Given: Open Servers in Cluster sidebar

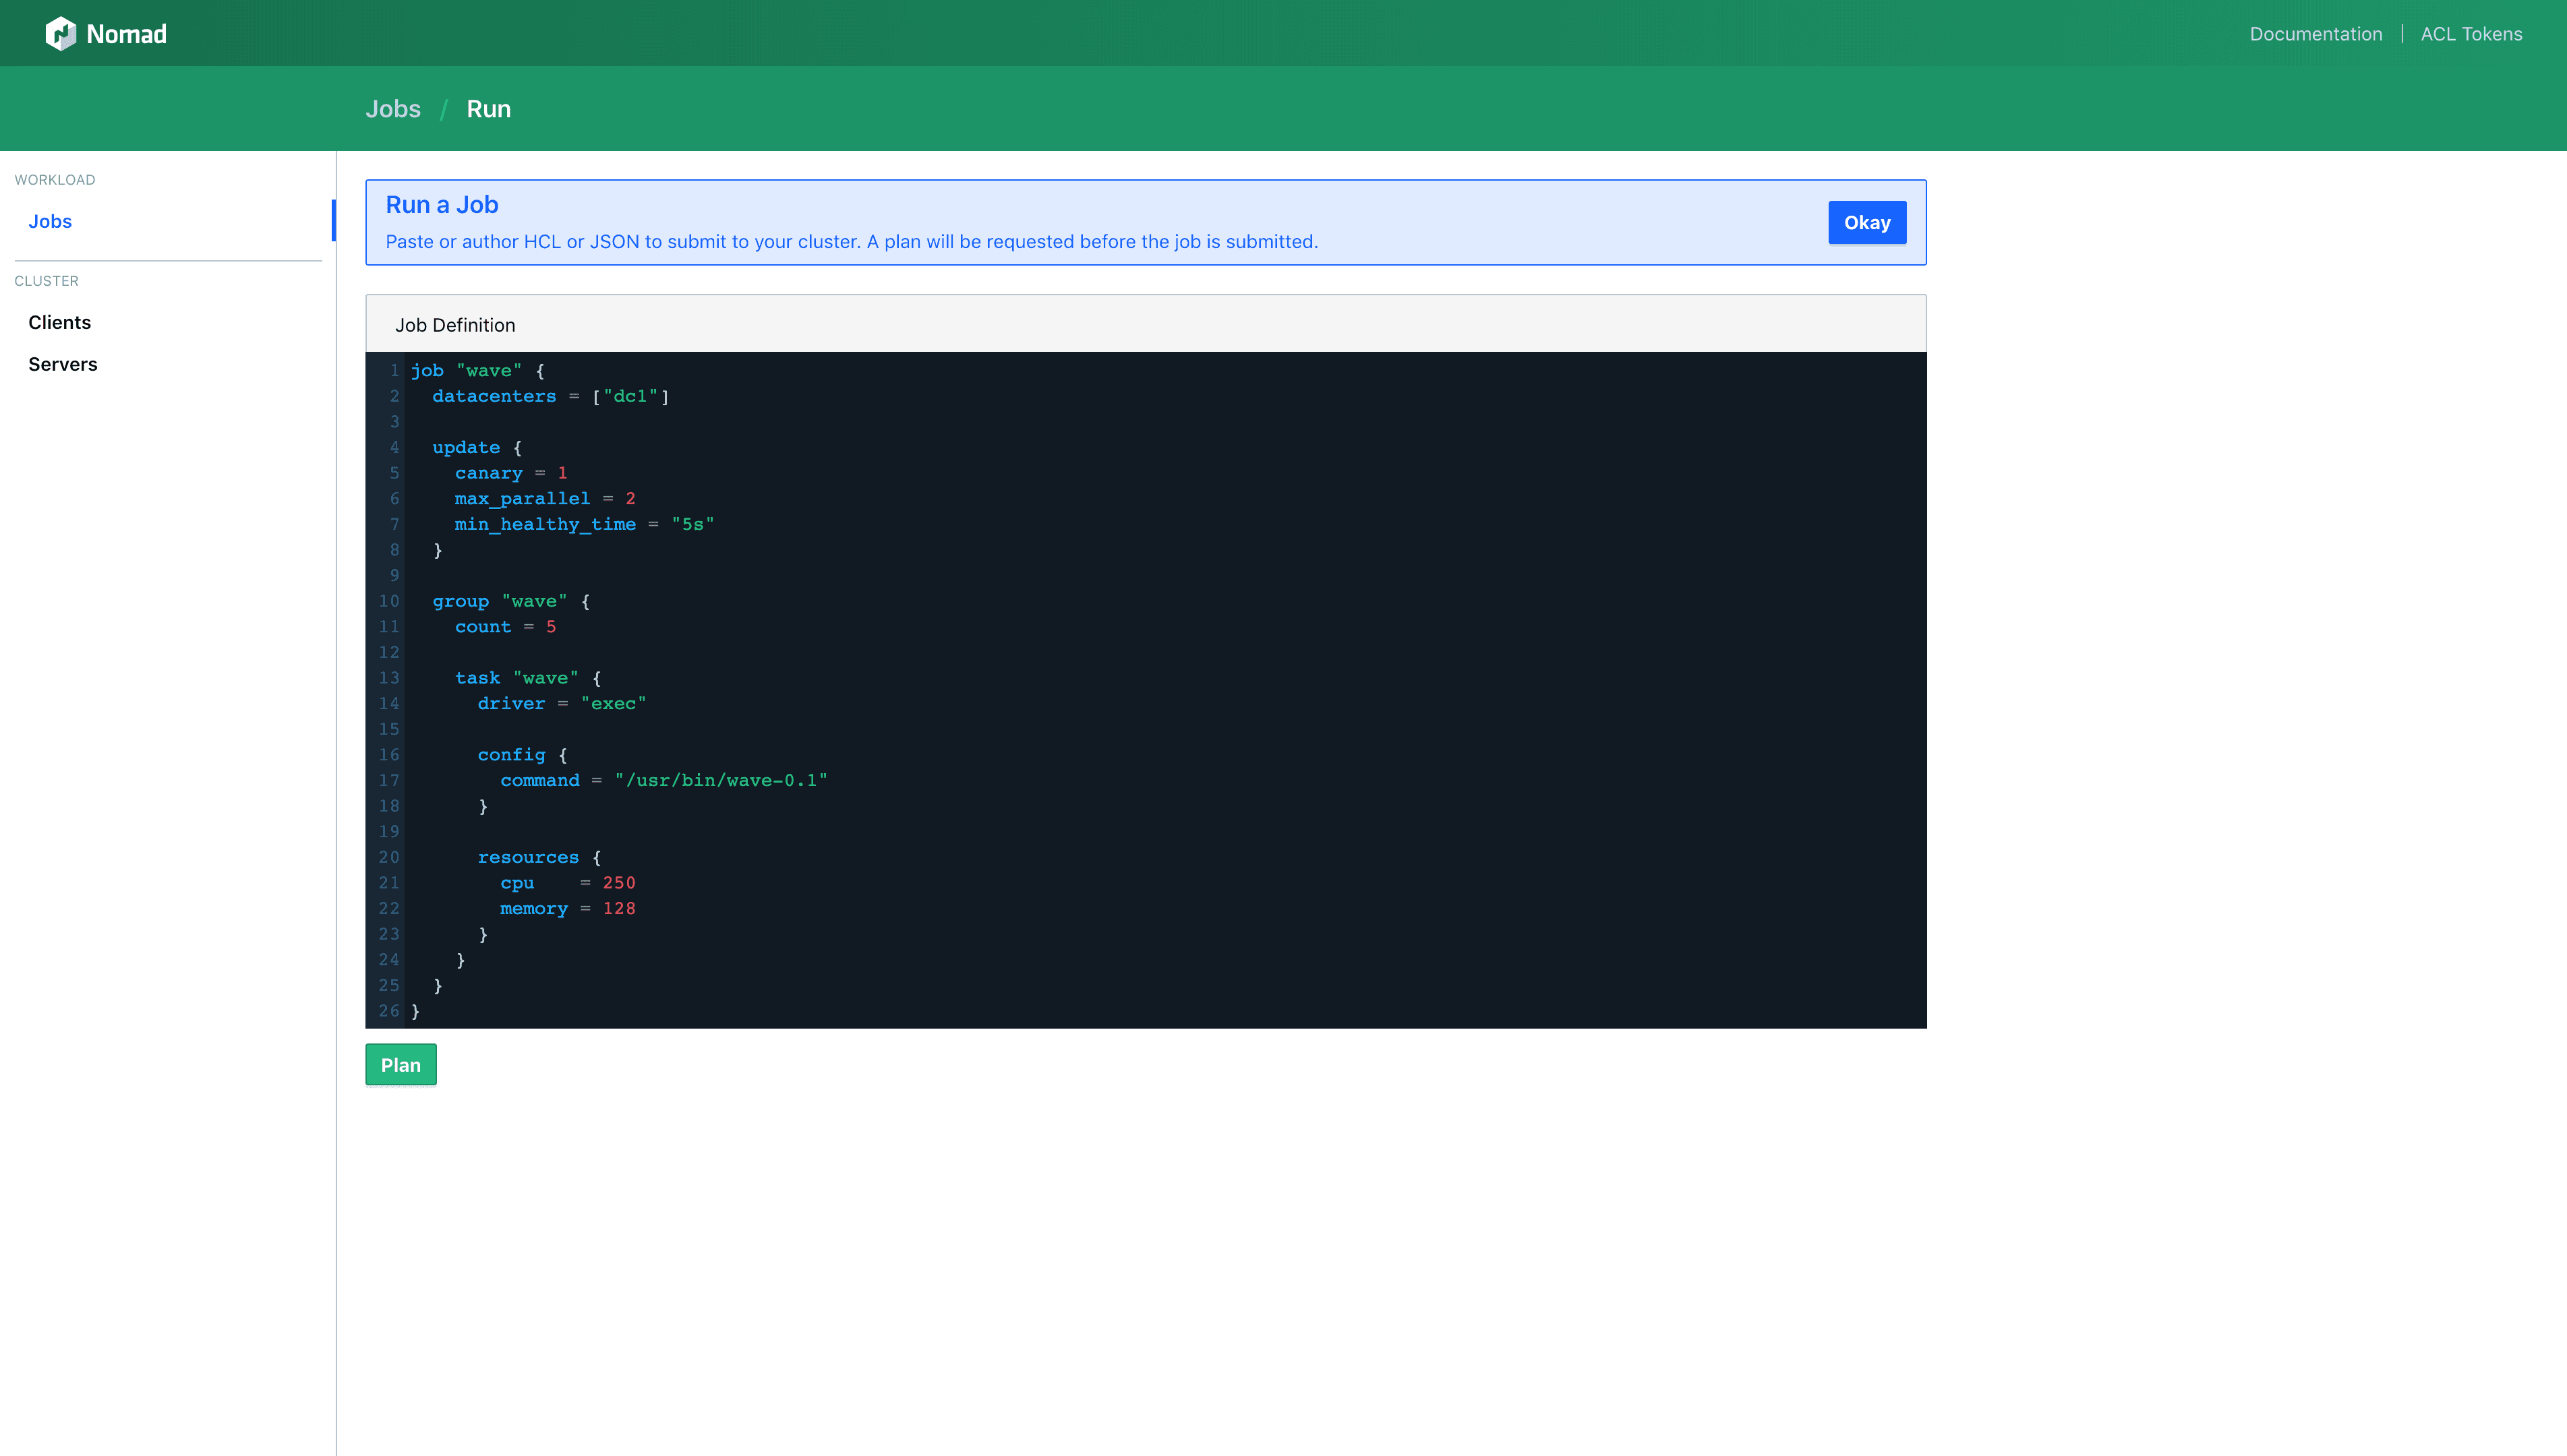Looking at the screenshot, I should [x=62, y=364].
